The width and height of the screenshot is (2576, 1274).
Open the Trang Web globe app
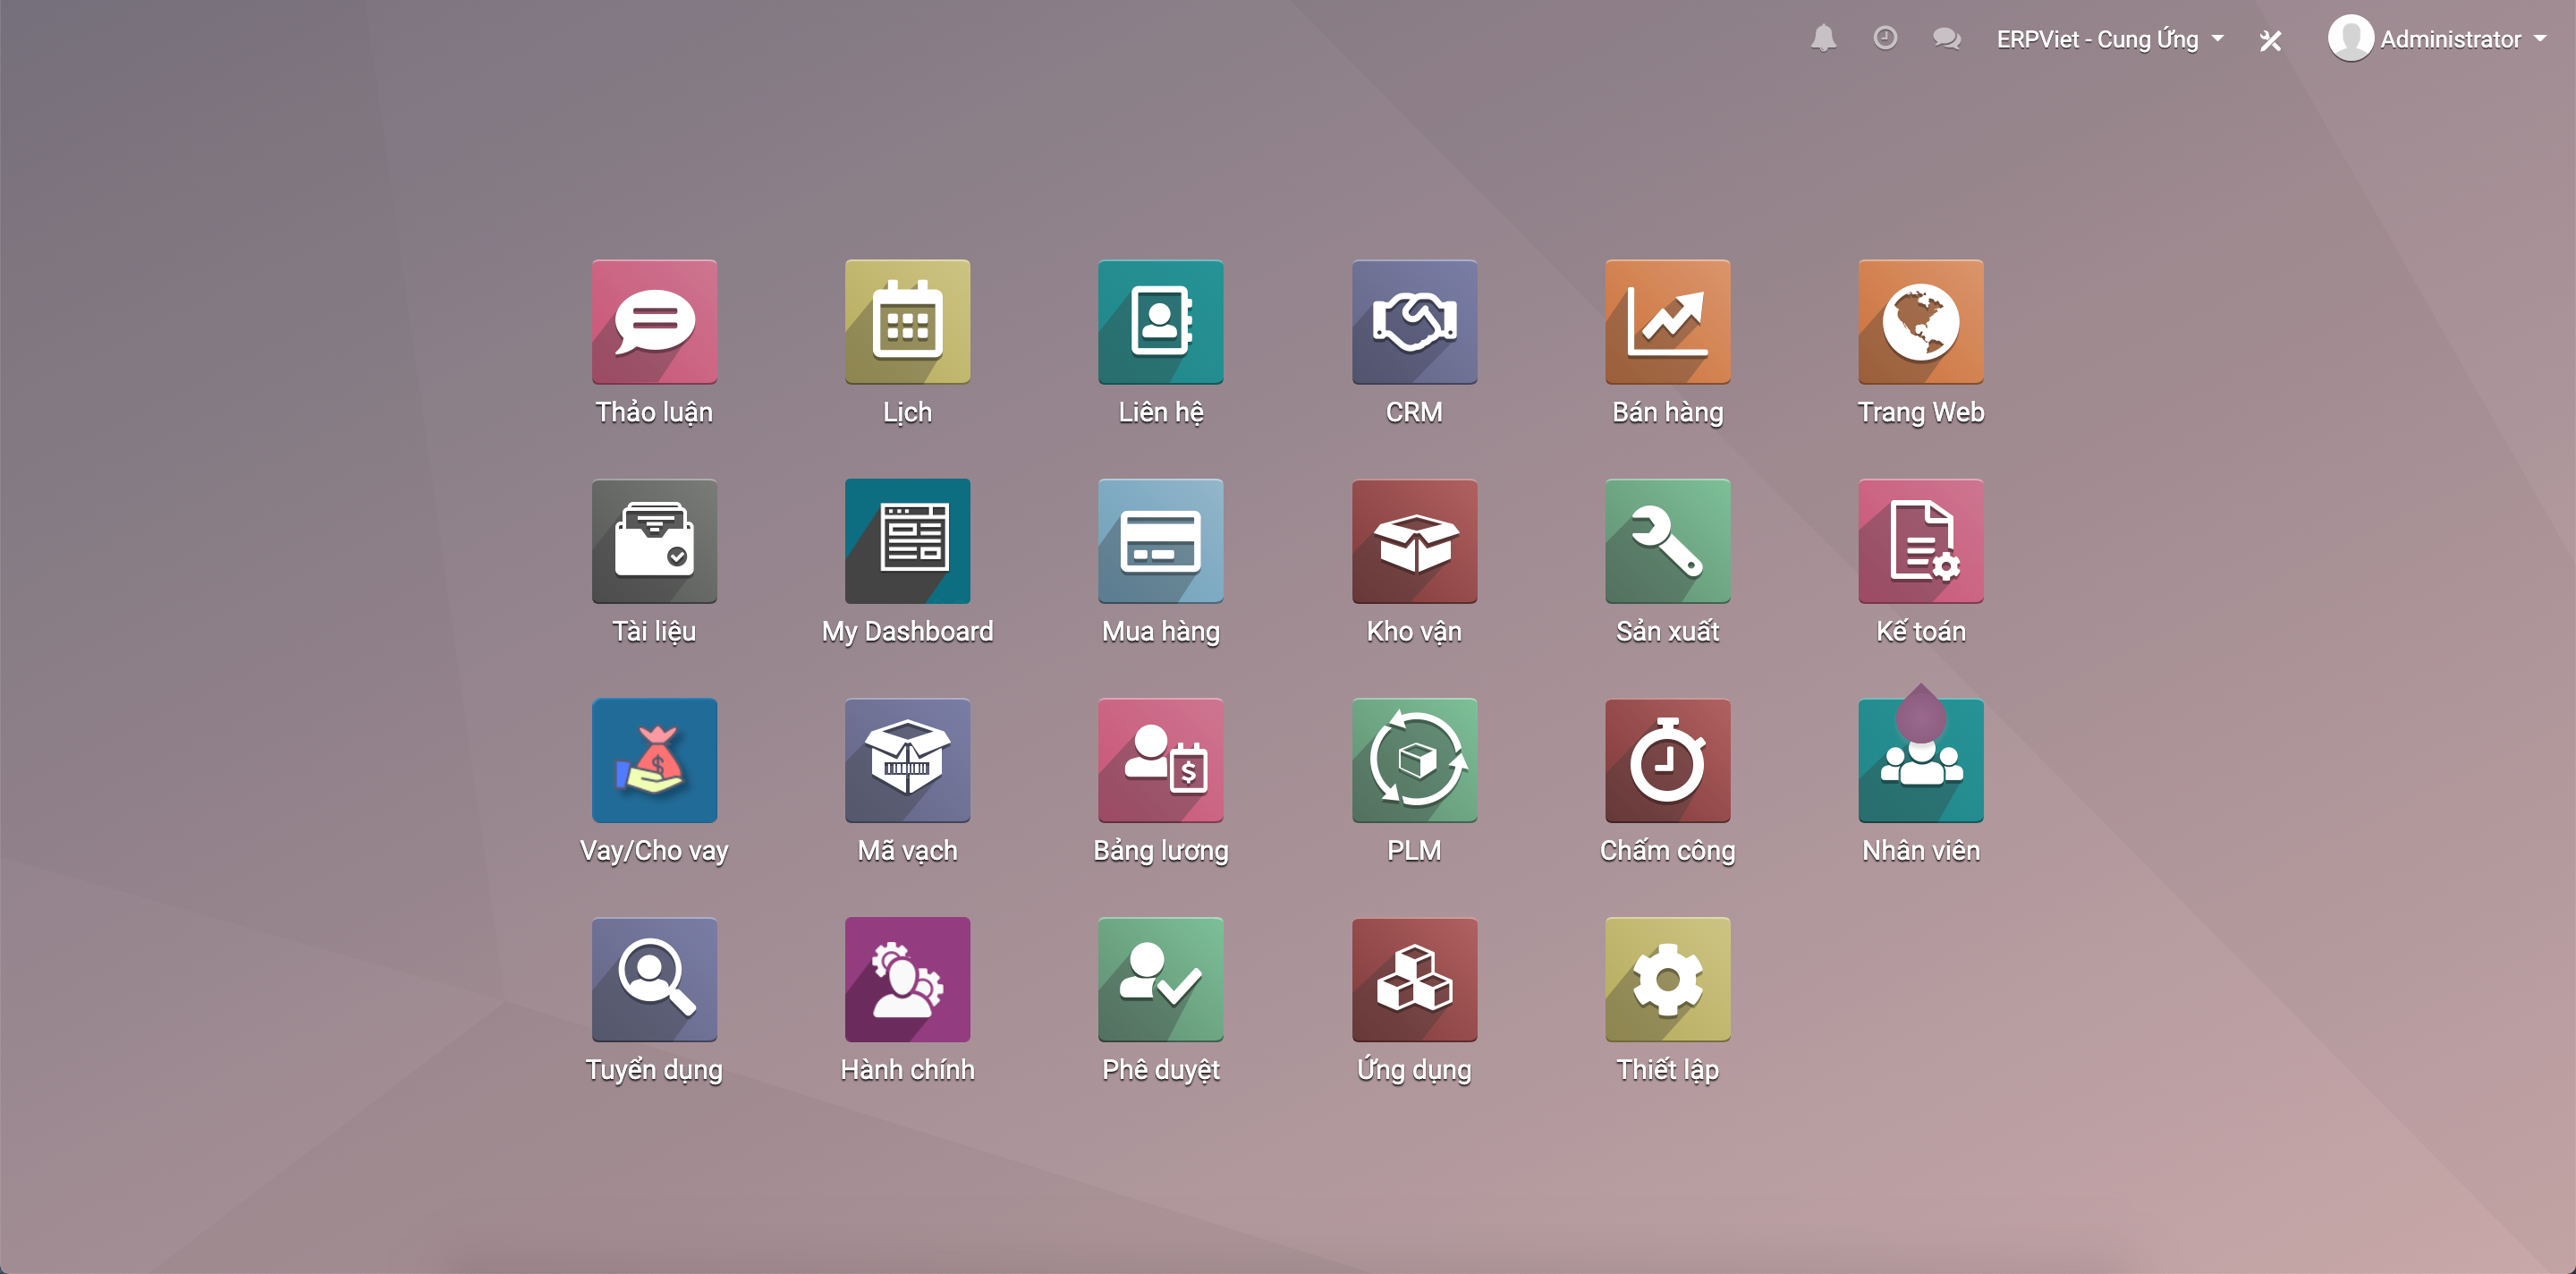[1920, 322]
